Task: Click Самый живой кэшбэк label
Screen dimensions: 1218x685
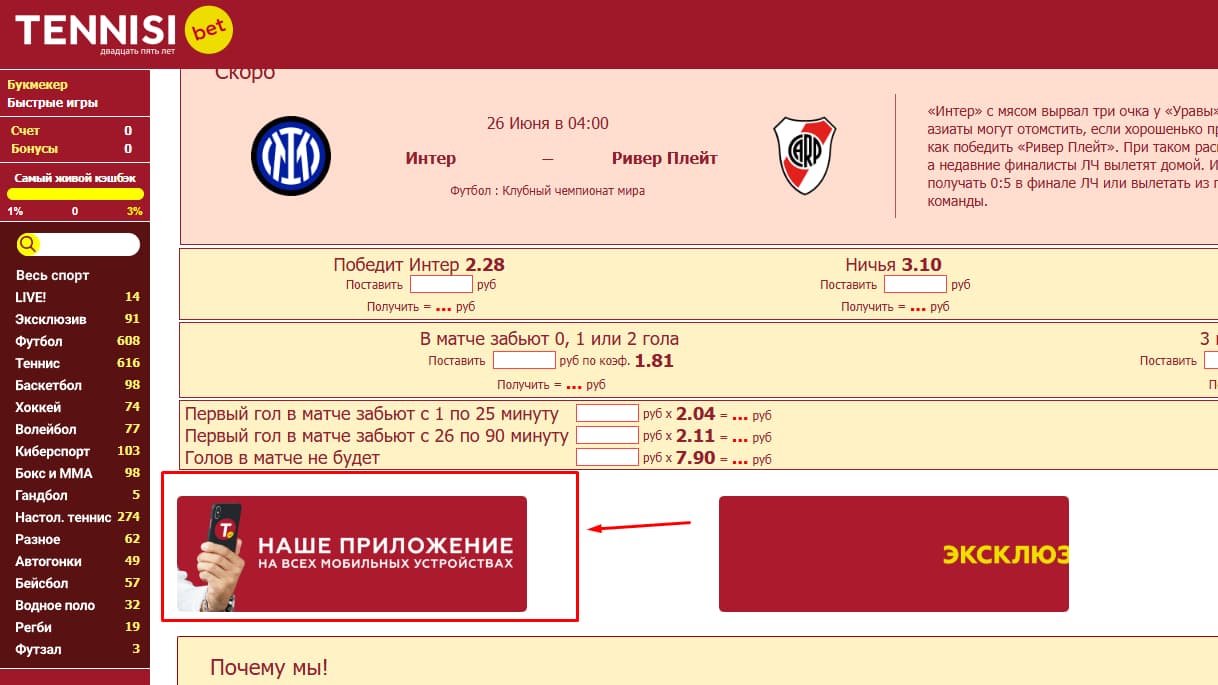Action: [75, 177]
